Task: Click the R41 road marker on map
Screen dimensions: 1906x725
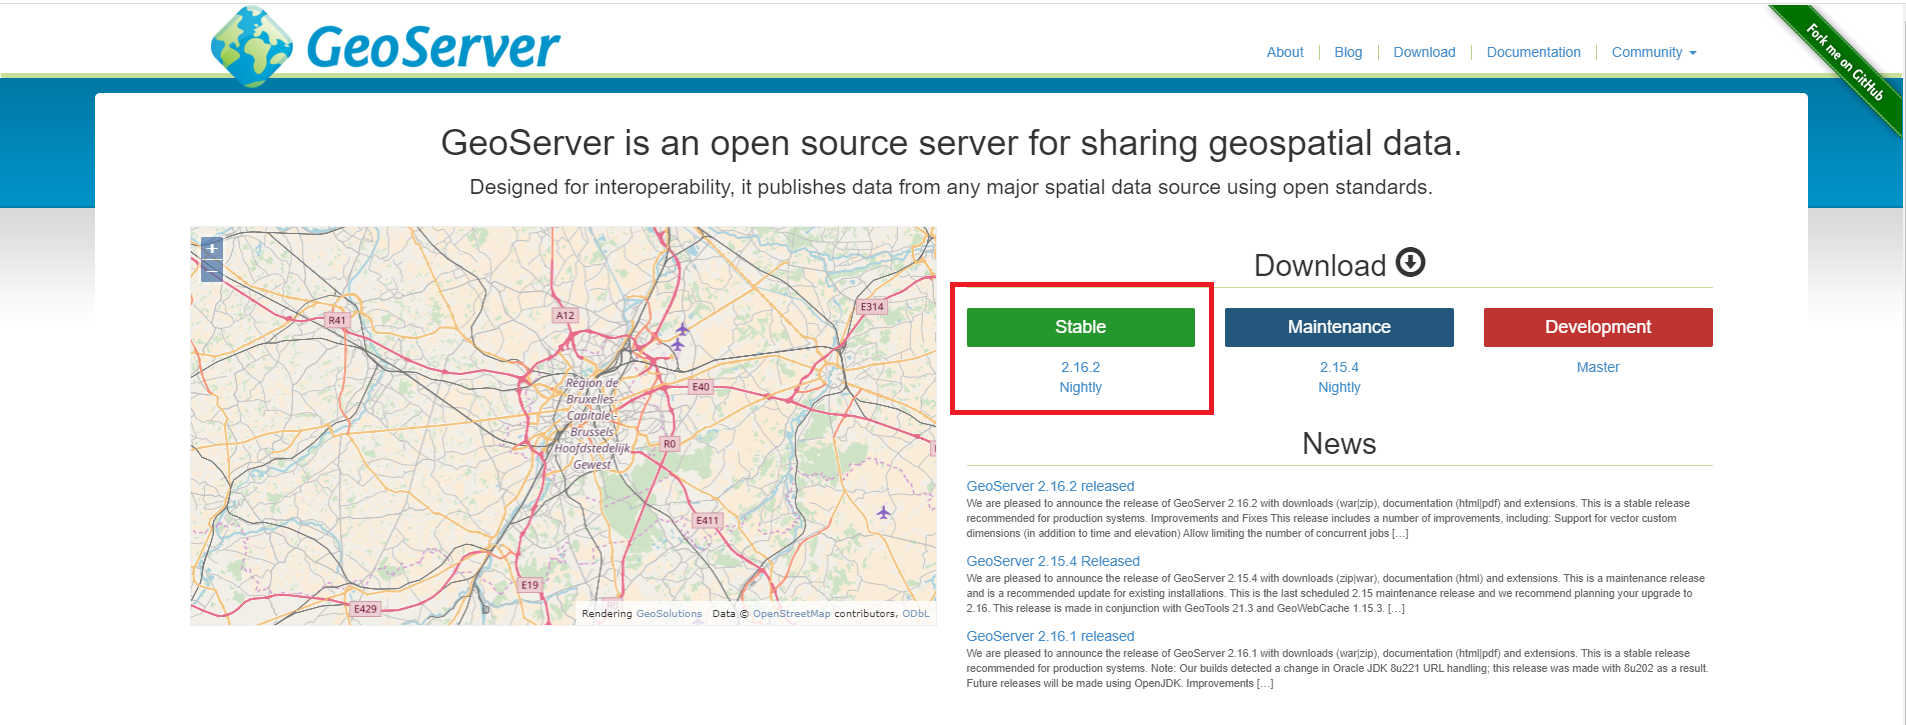Action: click(x=337, y=321)
